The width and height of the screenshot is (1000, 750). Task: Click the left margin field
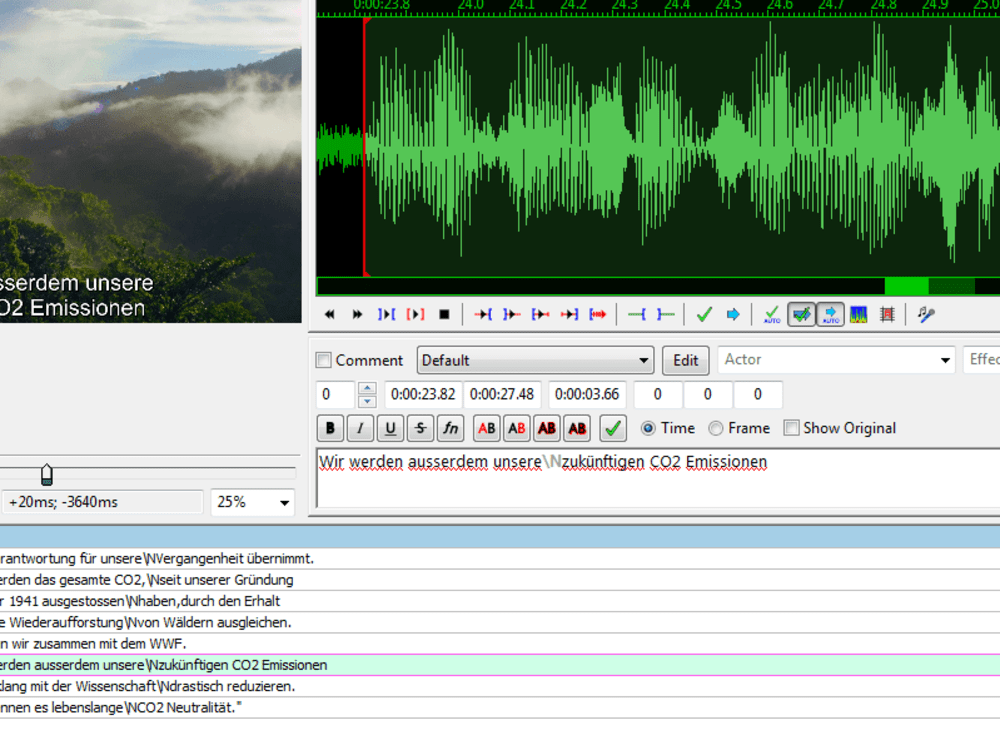click(x=658, y=395)
